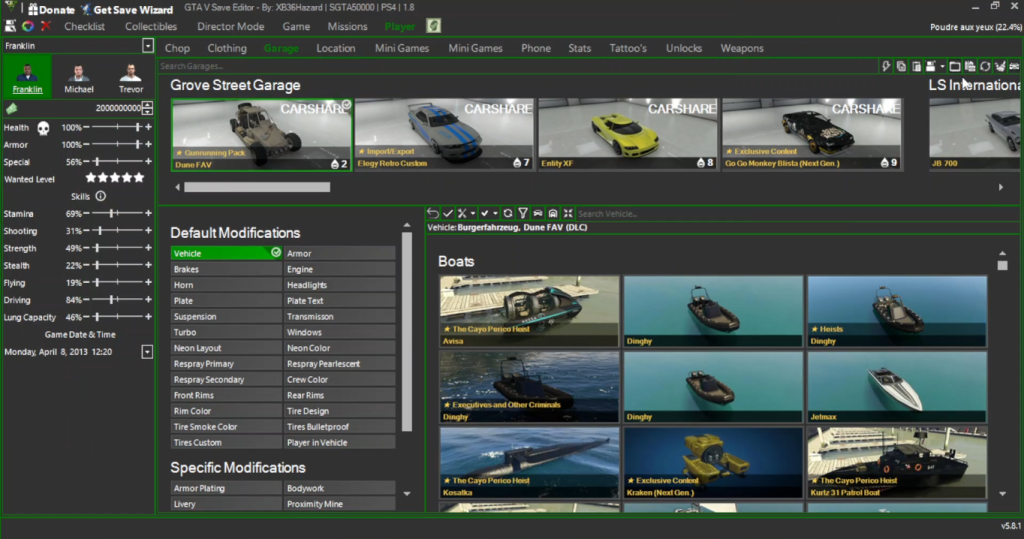Image resolution: width=1024 pixels, height=539 pixels.
Task: Set wanted level to one star
Action: coord(91,178)
